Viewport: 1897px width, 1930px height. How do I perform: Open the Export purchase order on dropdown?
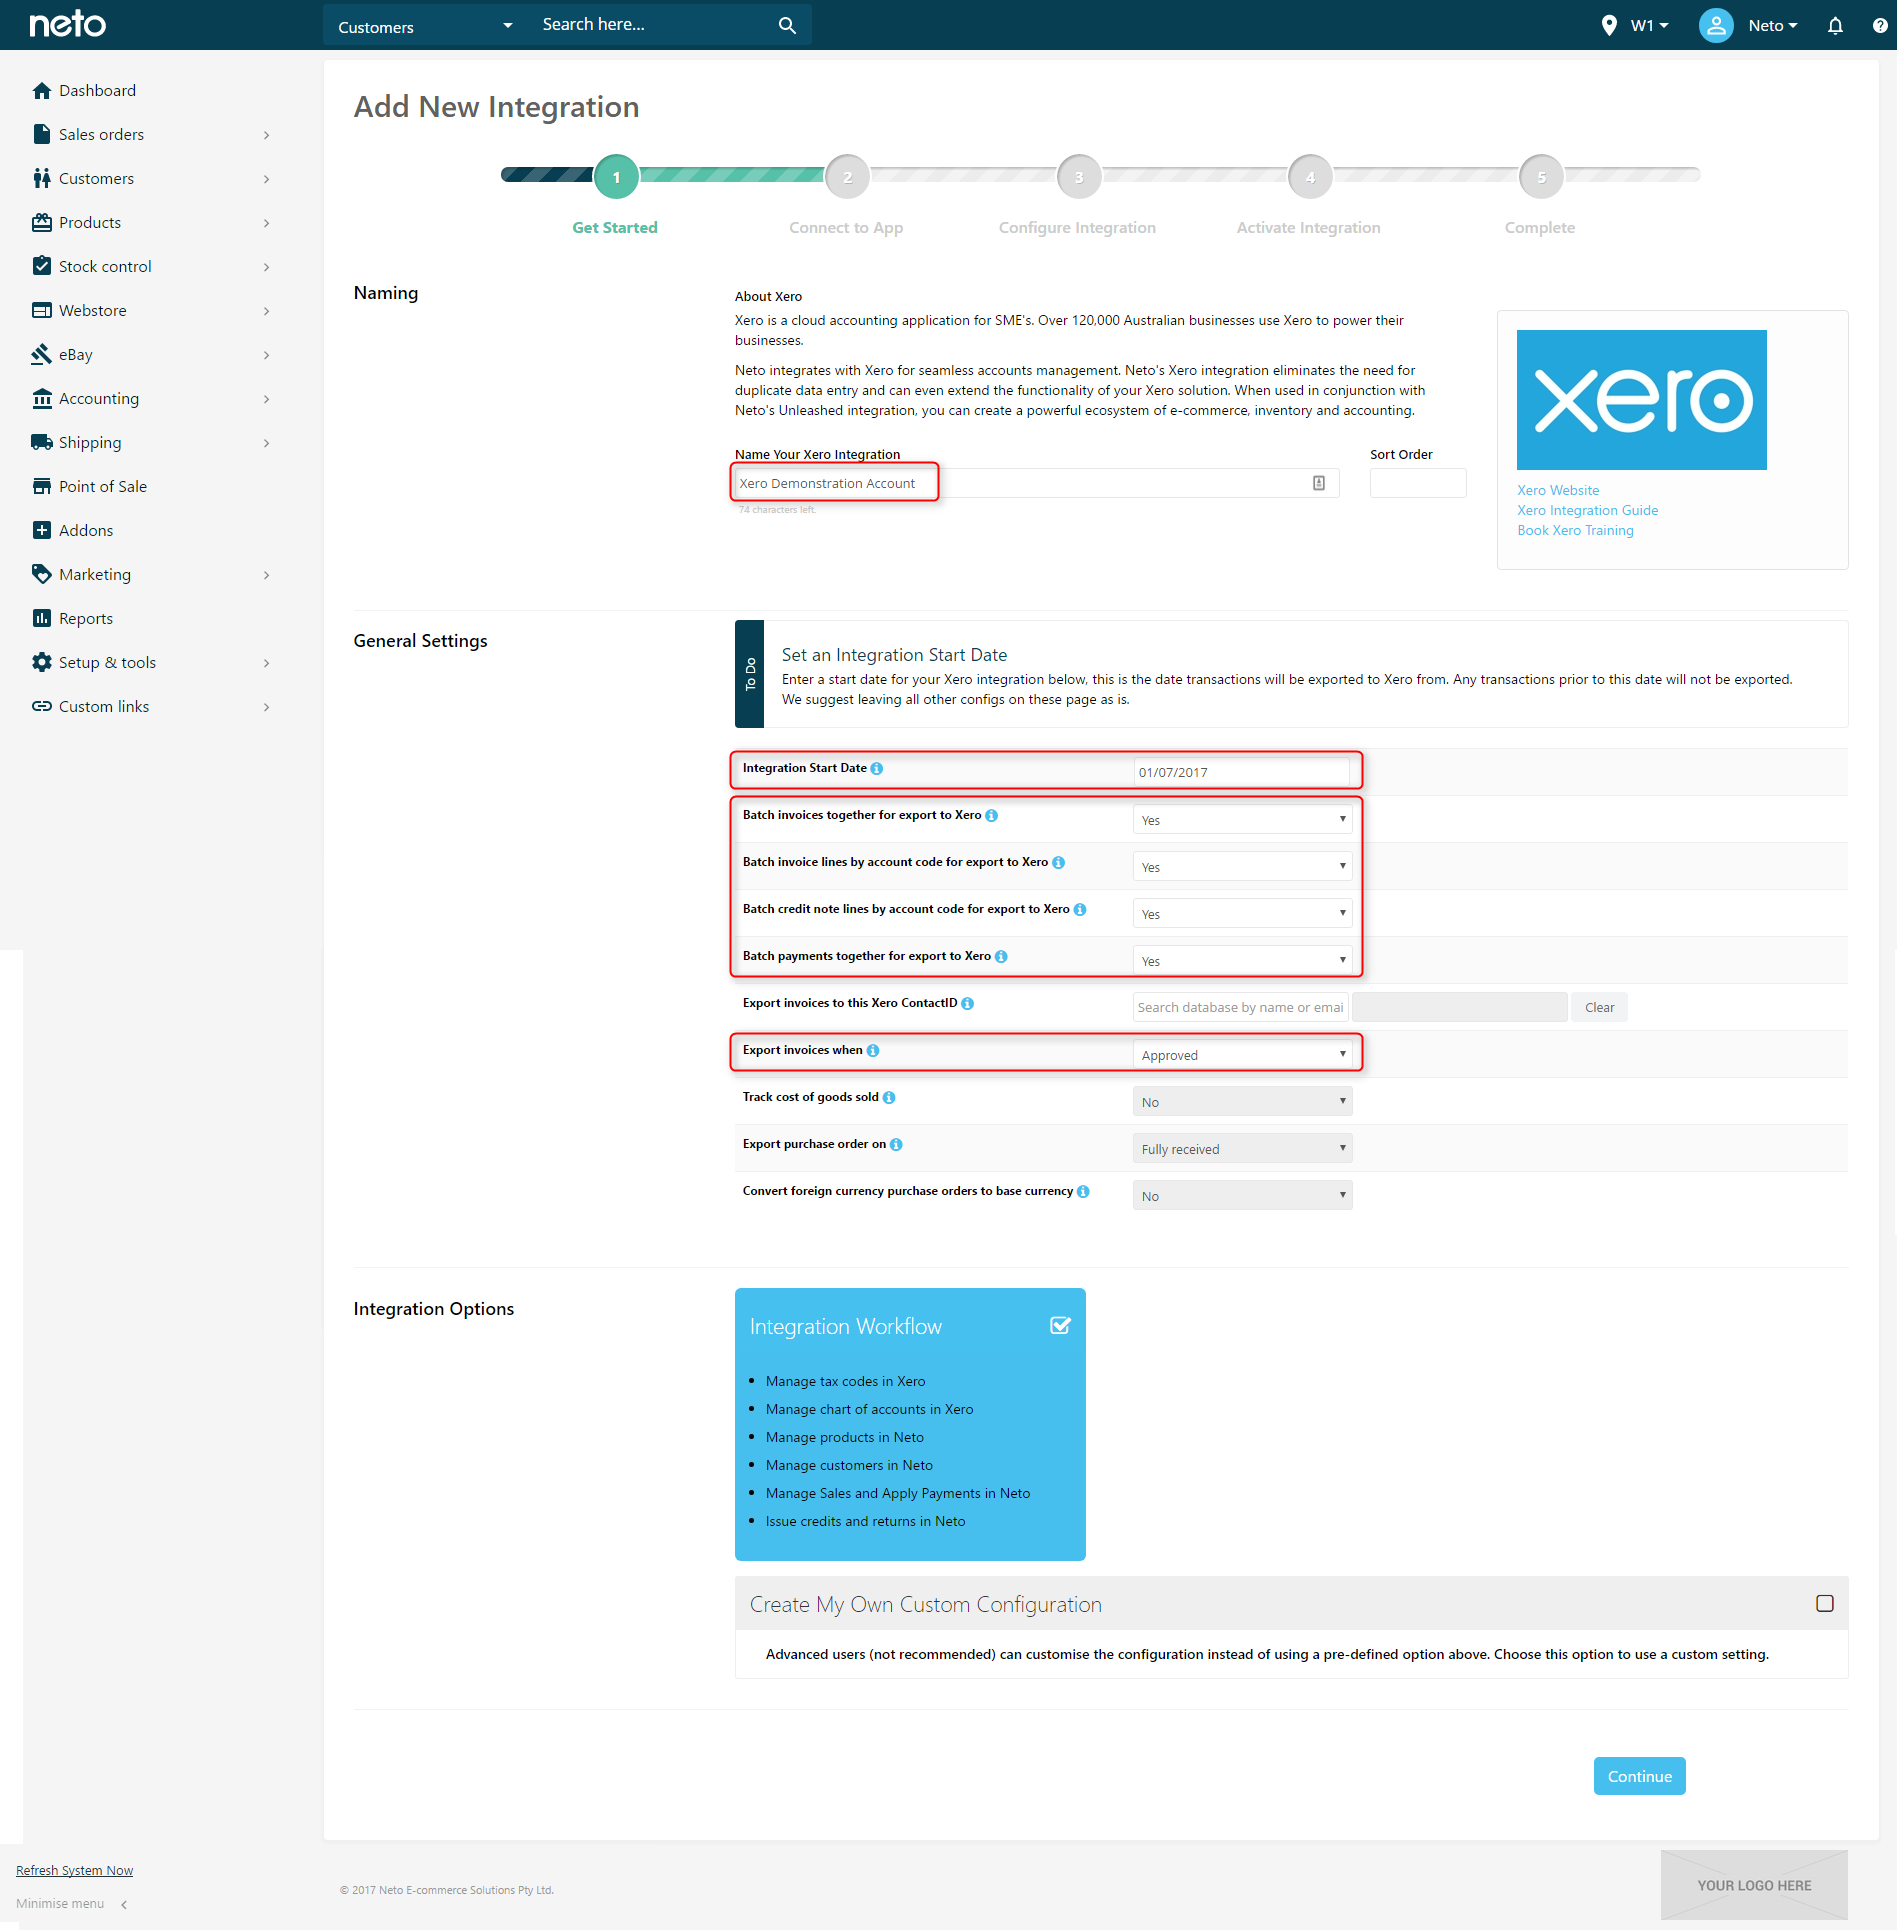(x=1242, y=1148)
